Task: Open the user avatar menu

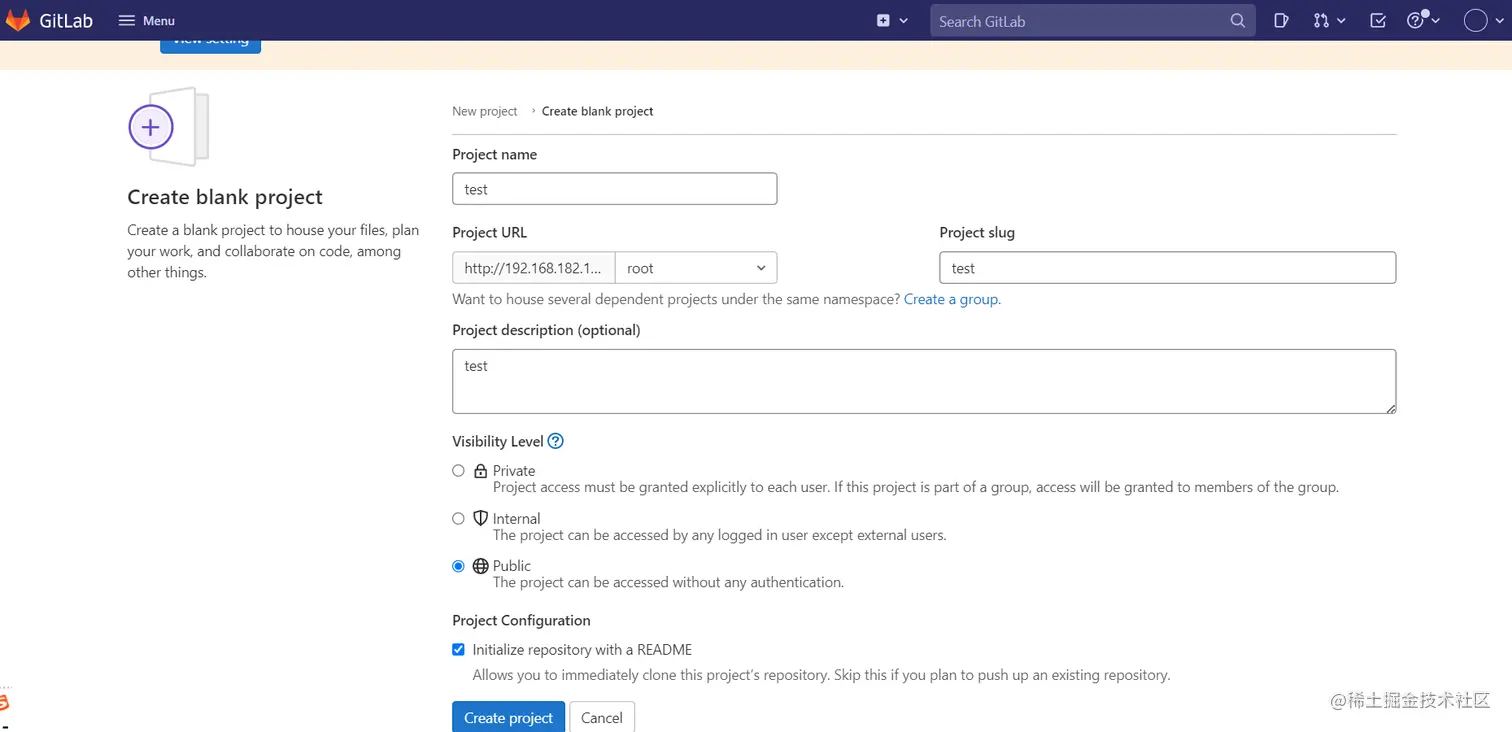Action: (1483, 20)
